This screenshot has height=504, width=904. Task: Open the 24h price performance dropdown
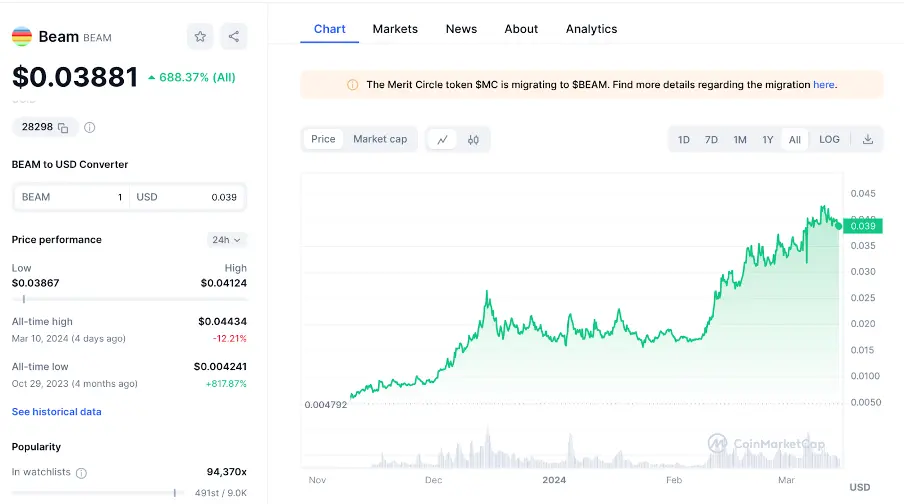tap(226, 240)
